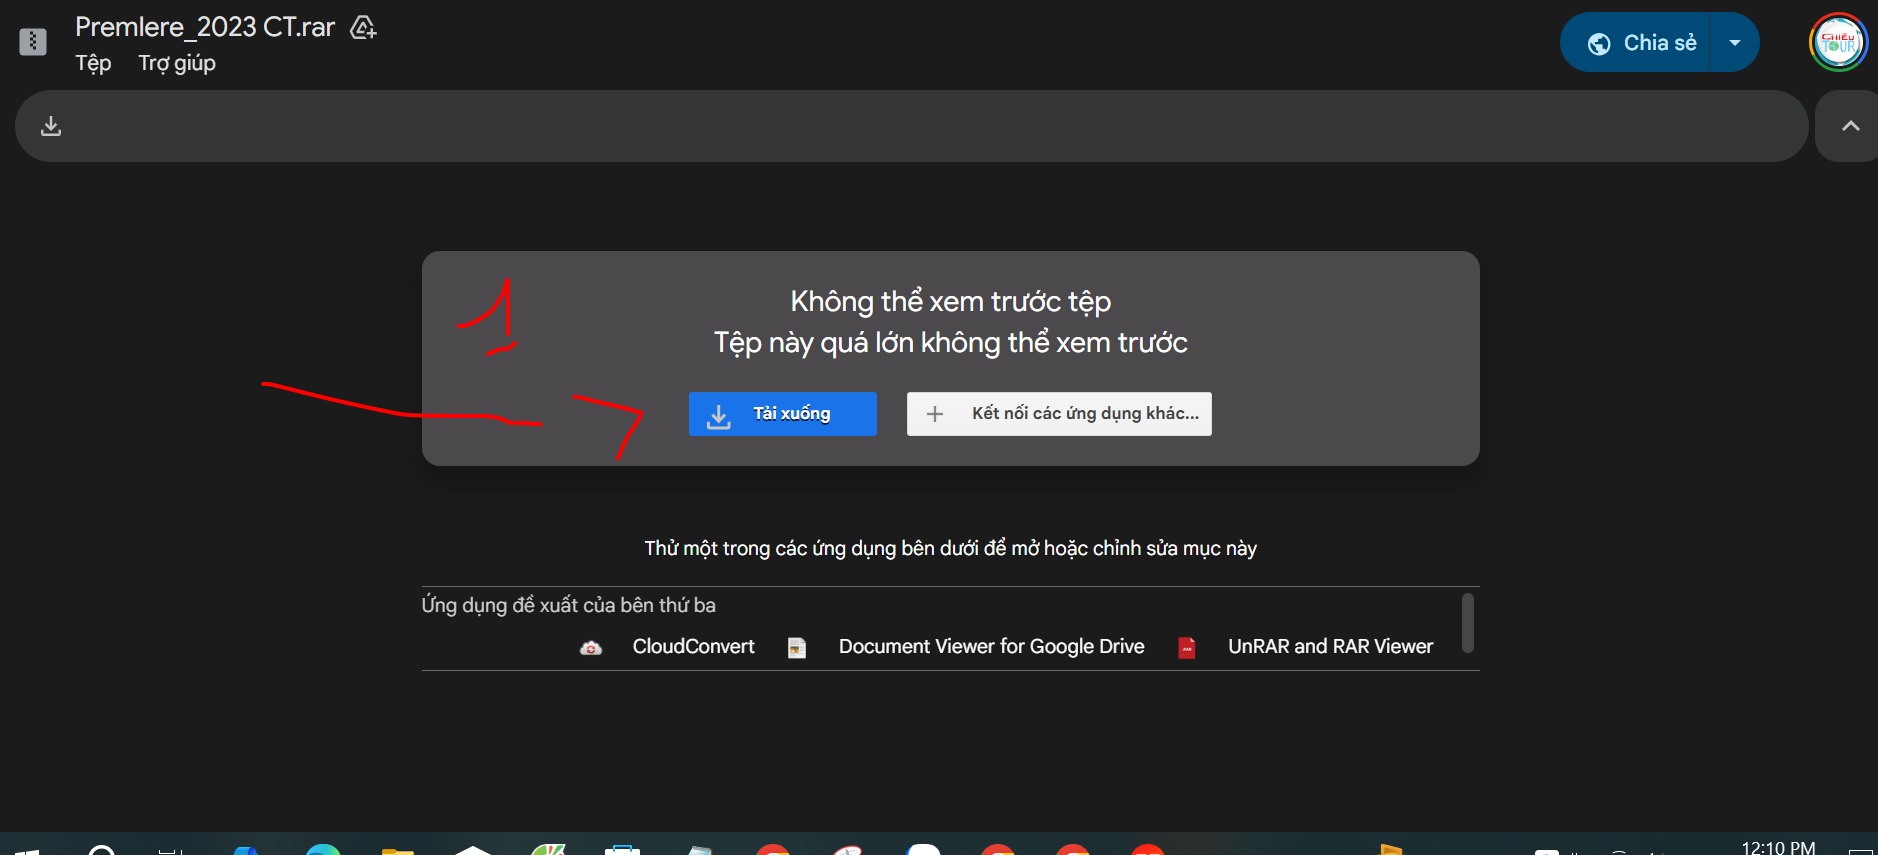
Task: Click the CloudConvert app icon
Action: pyautogui.click(x=591, y=648)
